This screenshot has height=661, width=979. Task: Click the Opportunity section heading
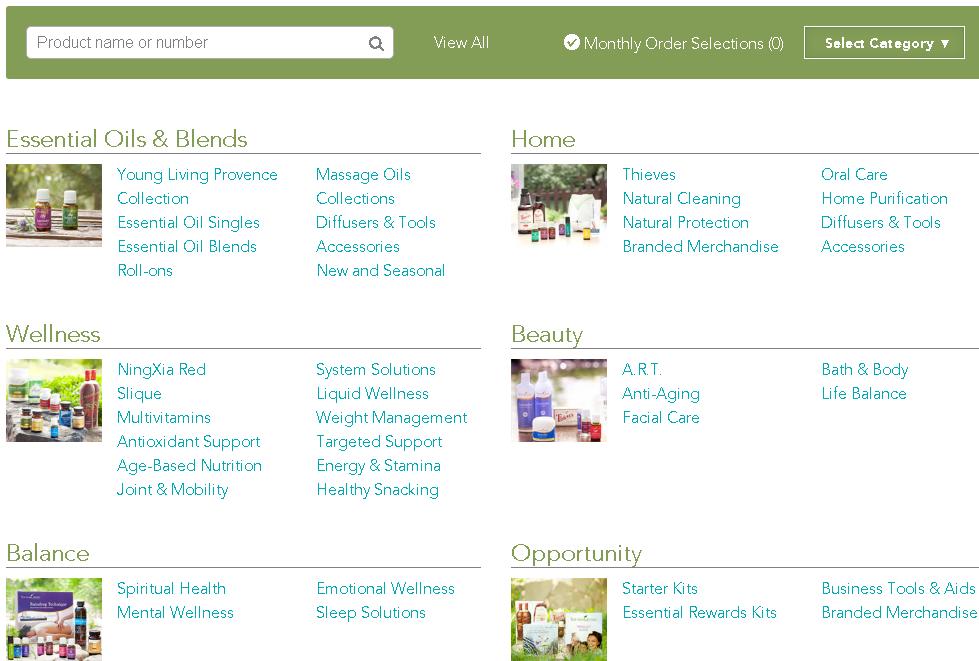(576, 554)
